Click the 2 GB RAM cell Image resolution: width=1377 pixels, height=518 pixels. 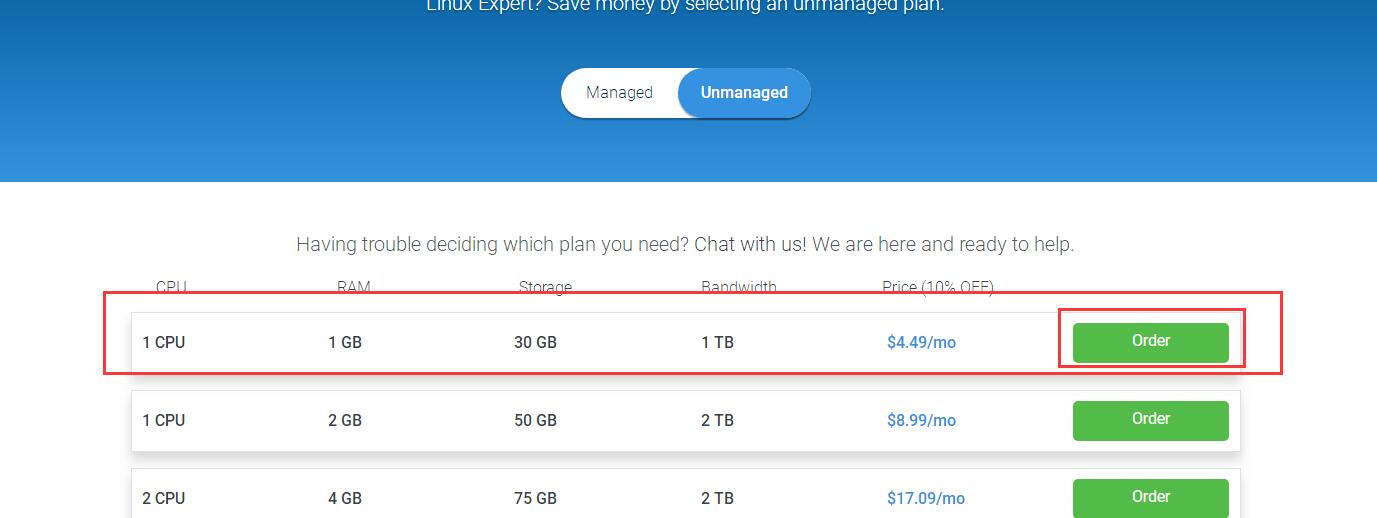345,421
